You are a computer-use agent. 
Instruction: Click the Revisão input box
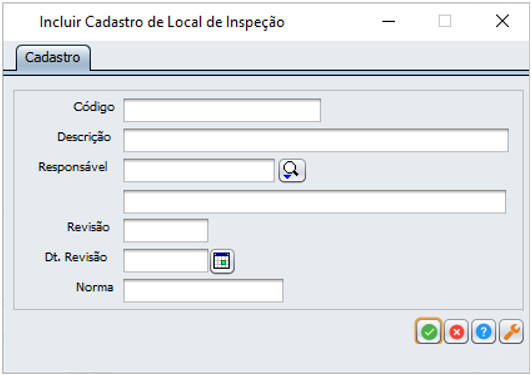pyautogui.click(x=166, y=231)
